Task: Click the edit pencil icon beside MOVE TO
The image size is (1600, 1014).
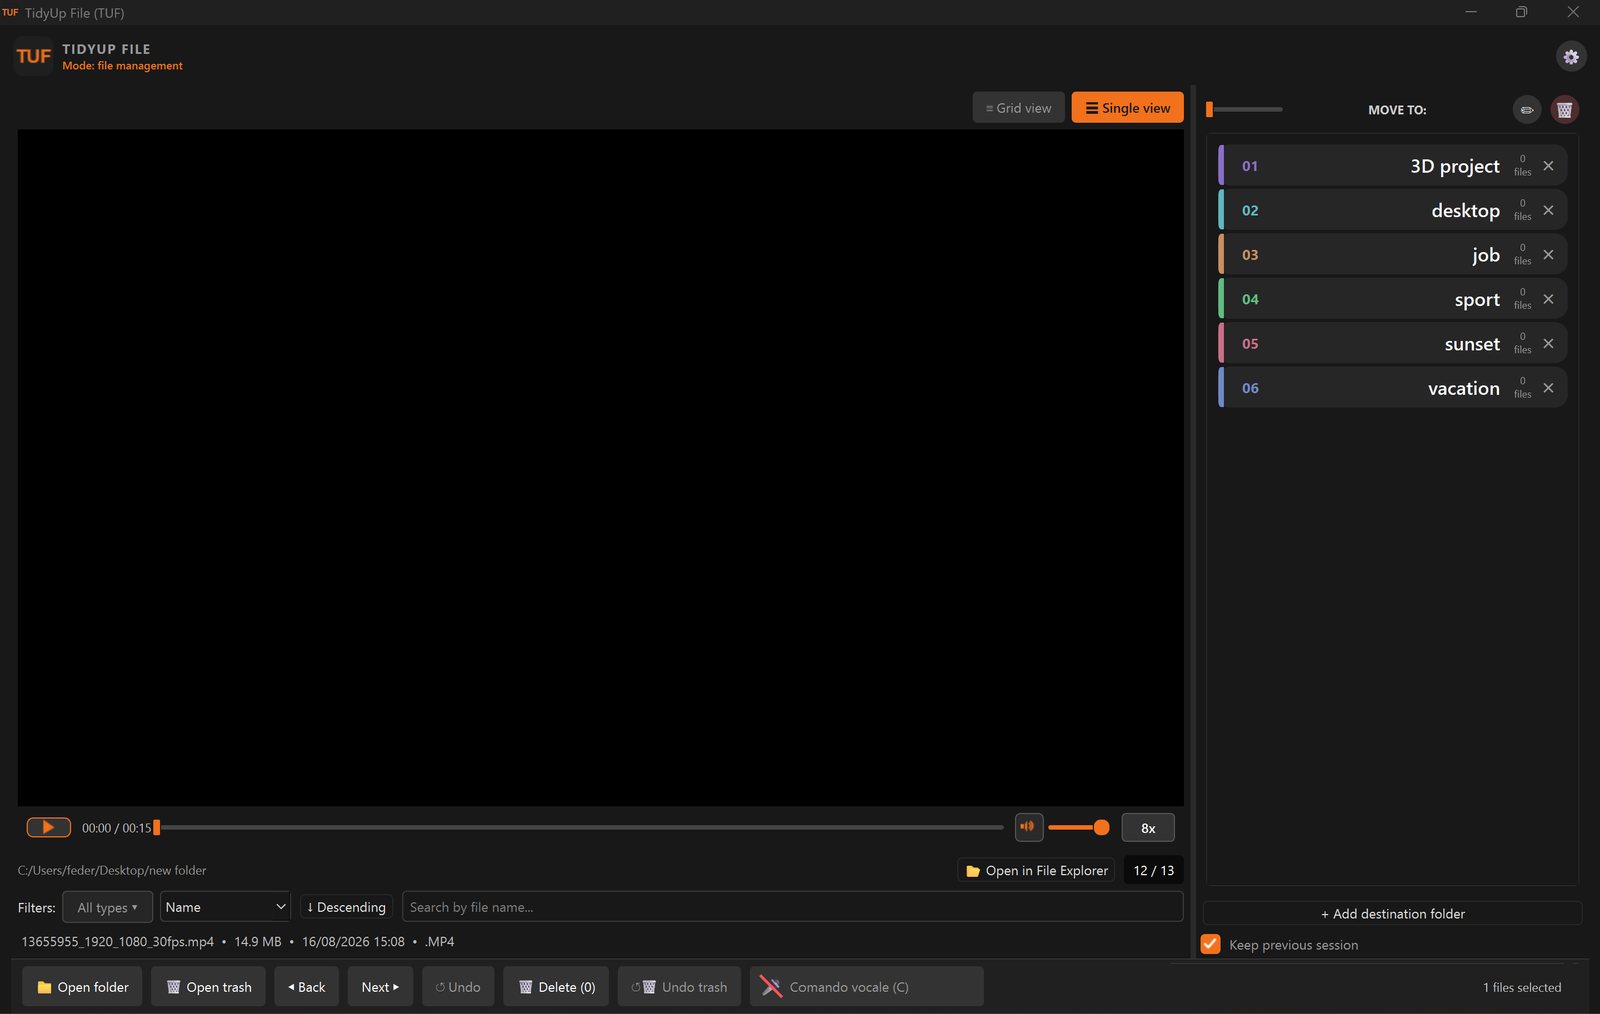Action: (x=1527, y=110)
